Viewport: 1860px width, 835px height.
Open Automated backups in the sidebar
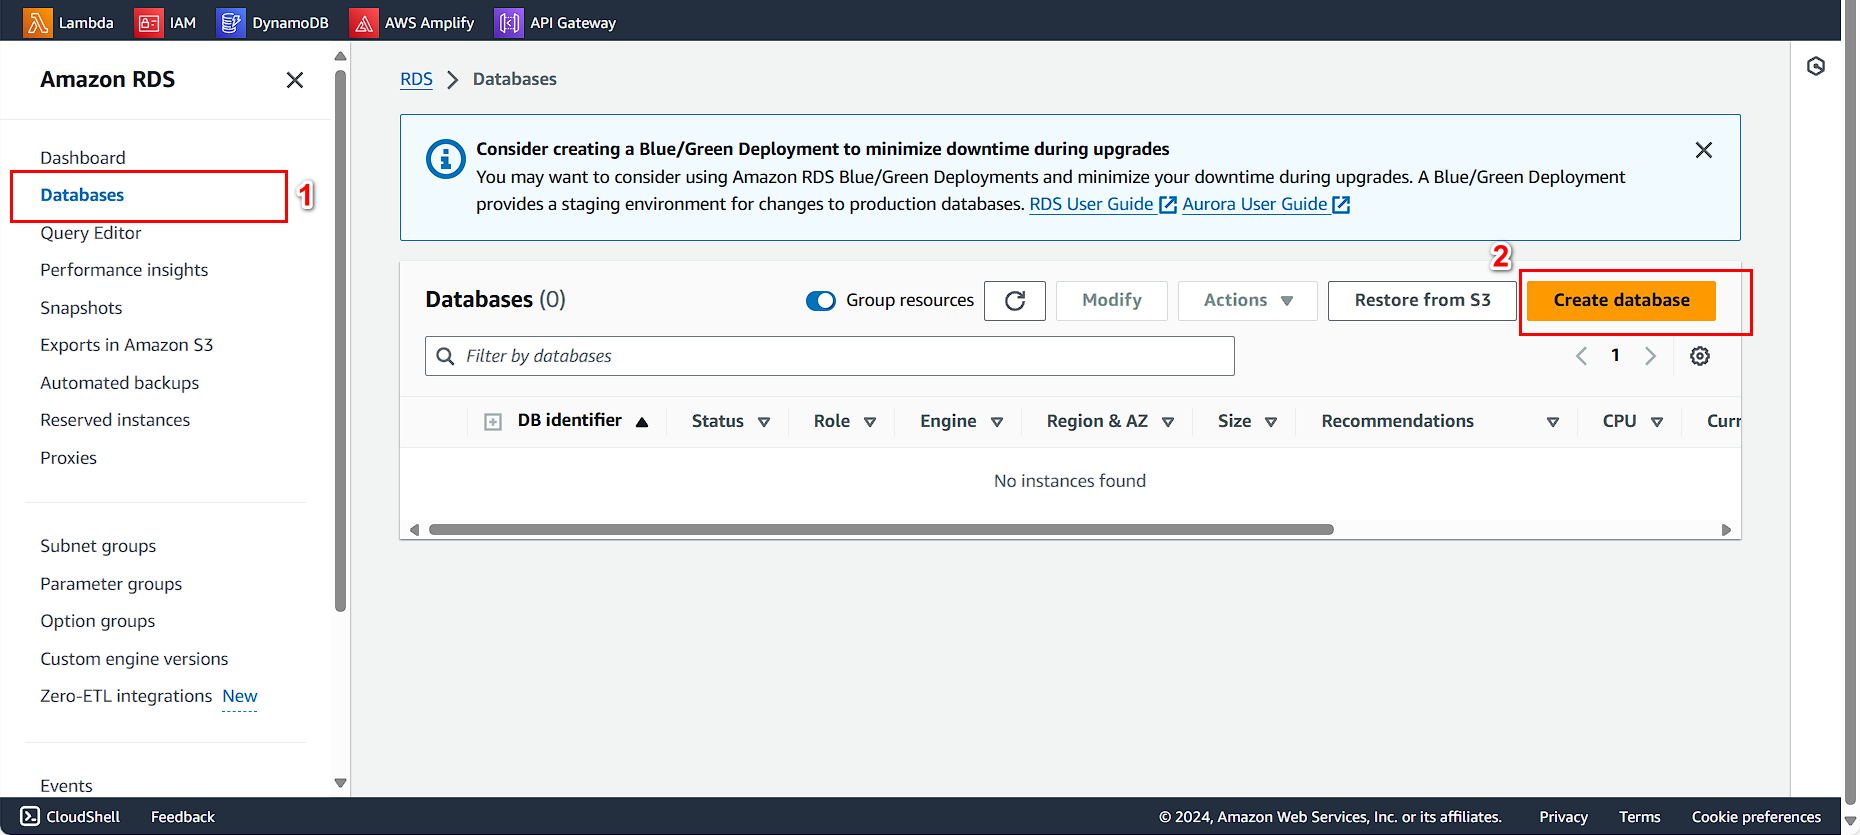(120, 383)
